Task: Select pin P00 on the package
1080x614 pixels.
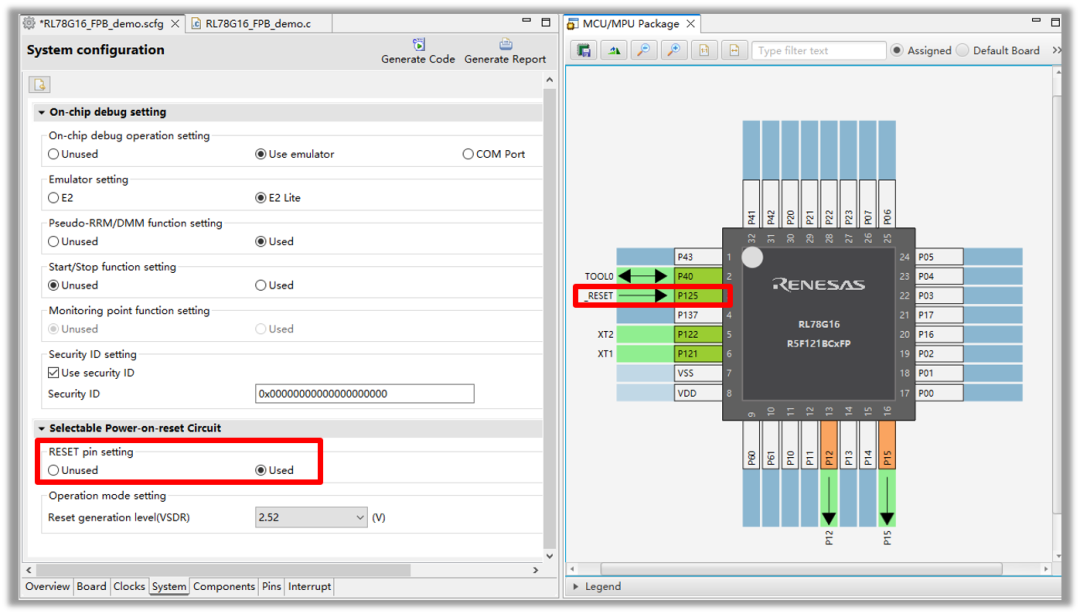Action: (939, 393)
